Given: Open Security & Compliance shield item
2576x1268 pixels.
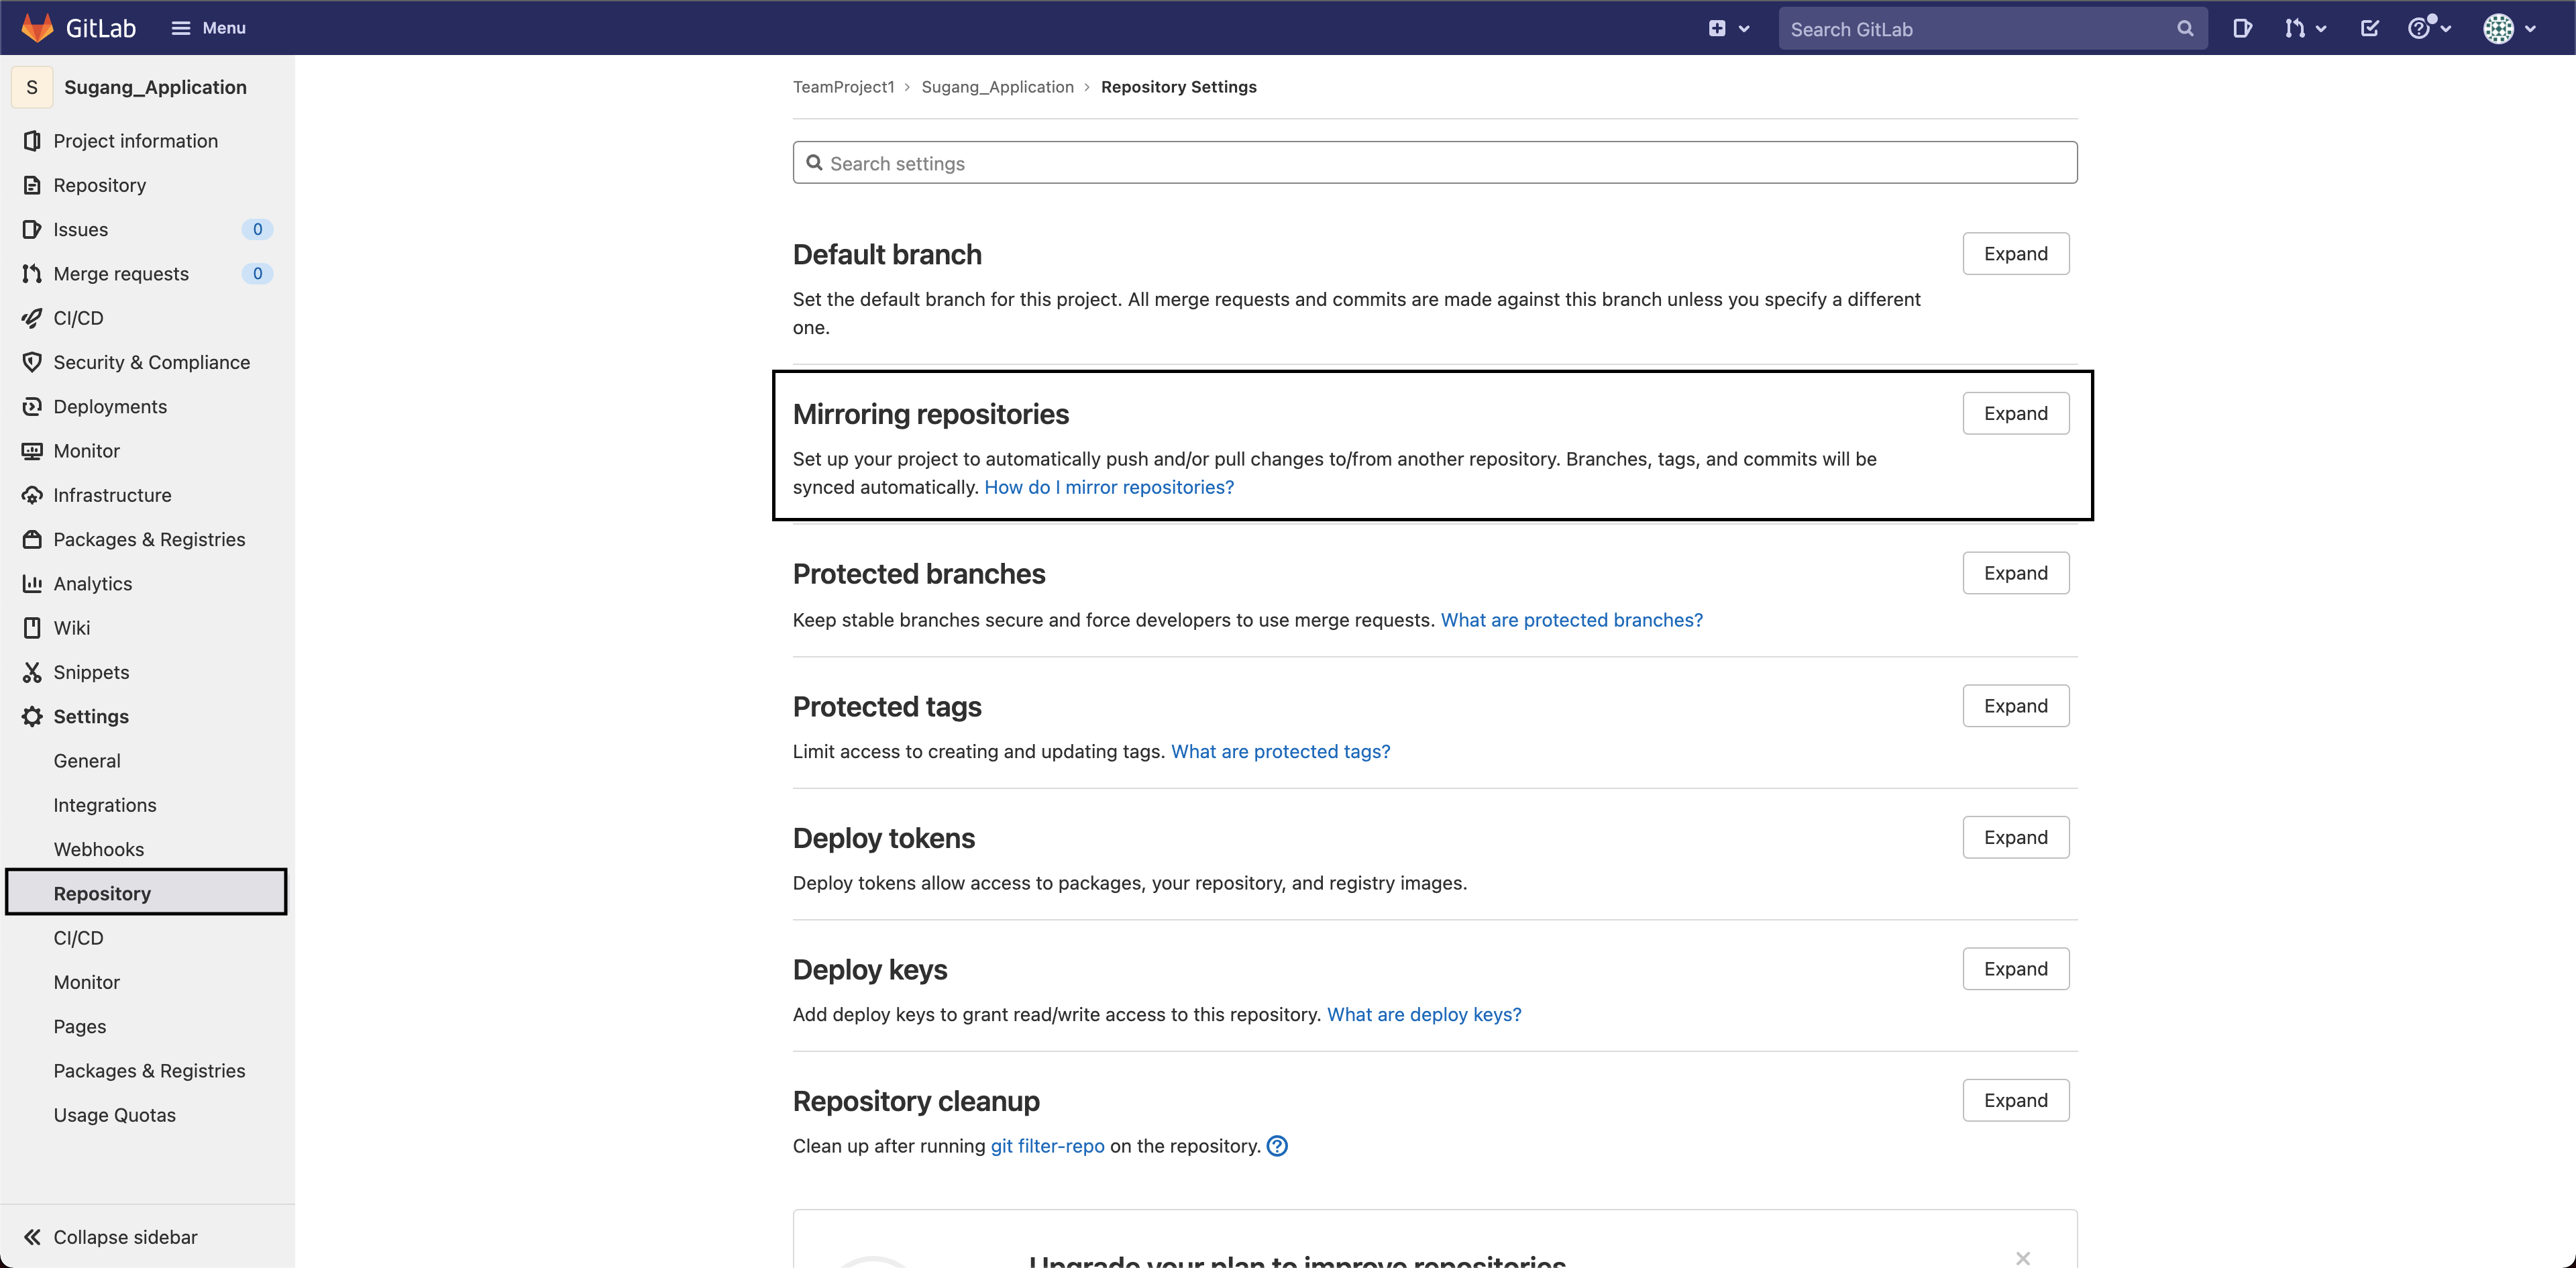Looking at the screenshot, I should click(150, 362).
